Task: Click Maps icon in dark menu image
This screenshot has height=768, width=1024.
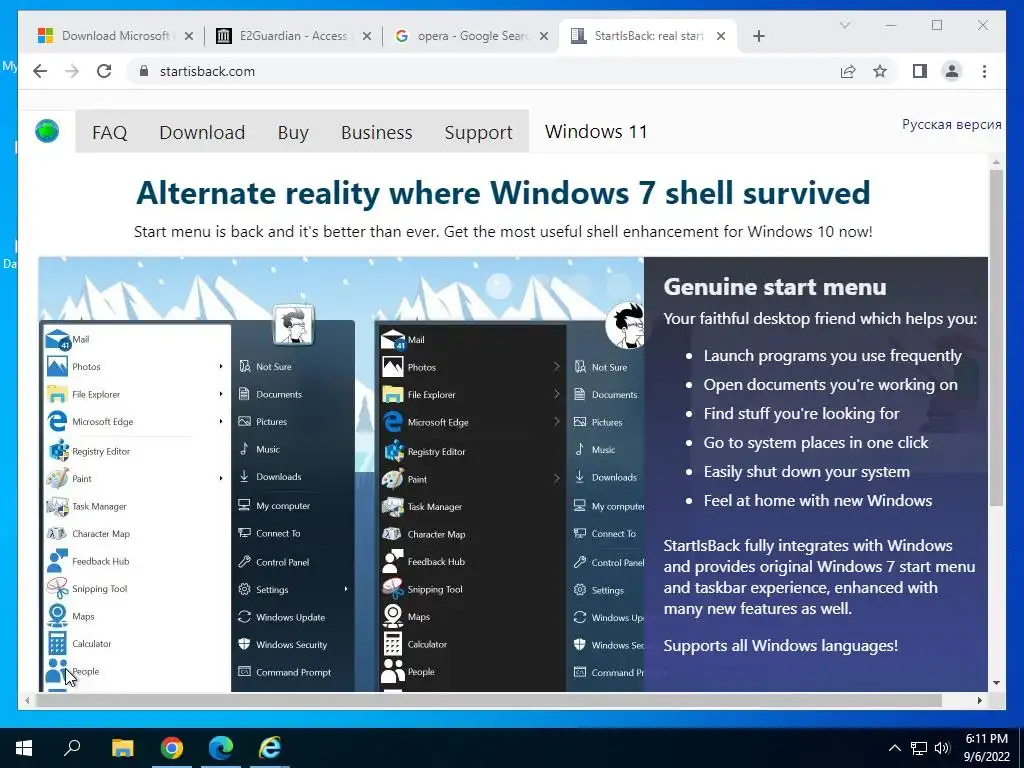Action: pos(392,616)
